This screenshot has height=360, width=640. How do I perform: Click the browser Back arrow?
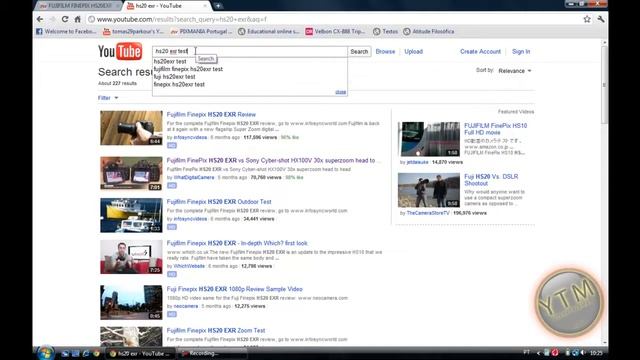tap(40, 19)
